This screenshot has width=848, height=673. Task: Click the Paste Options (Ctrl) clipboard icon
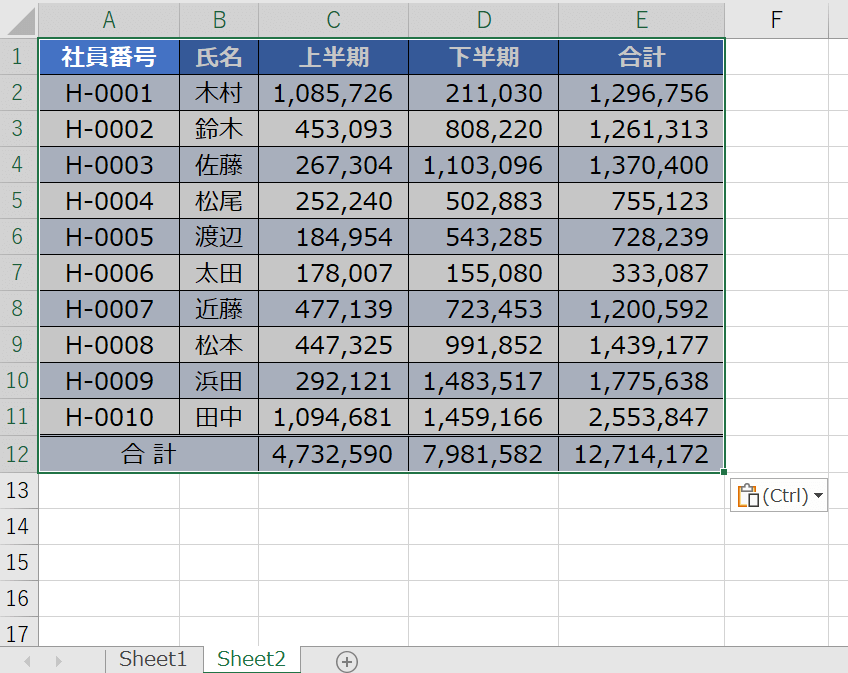tap(747, 495)
